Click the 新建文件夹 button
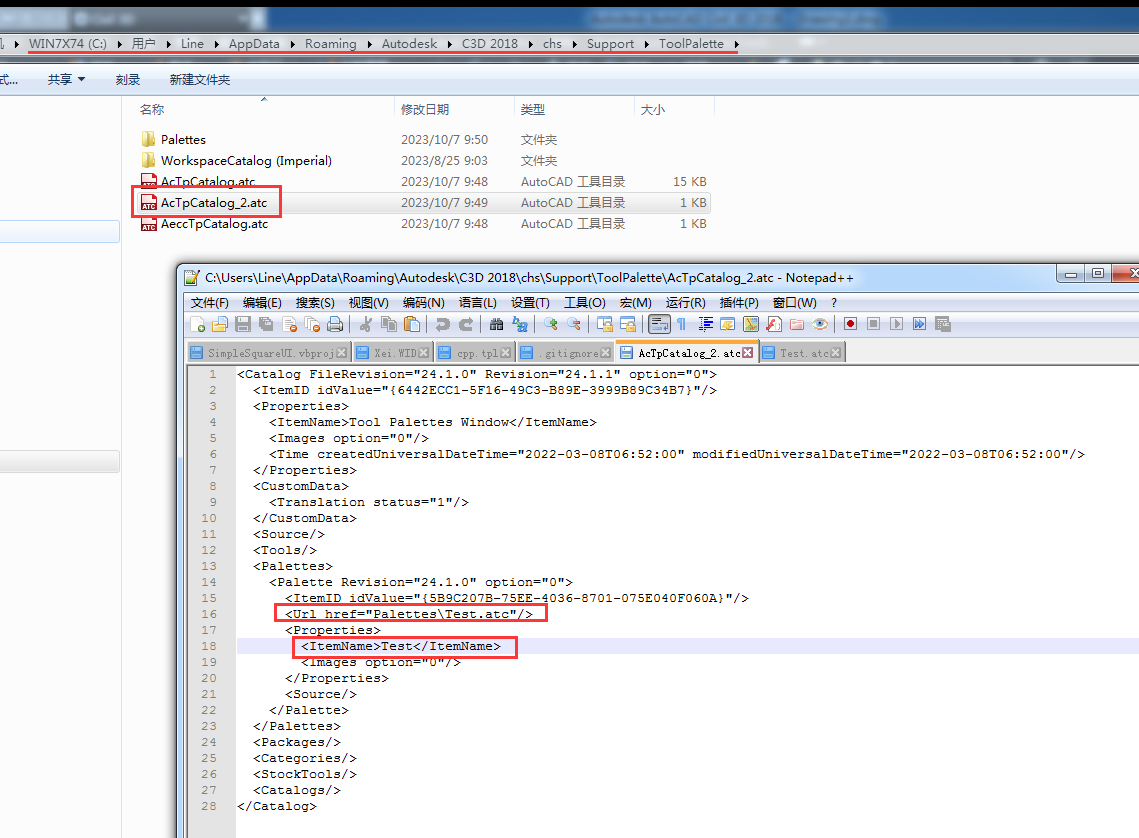This screenshot has width=1139, height=838. [x=199, y=79]
